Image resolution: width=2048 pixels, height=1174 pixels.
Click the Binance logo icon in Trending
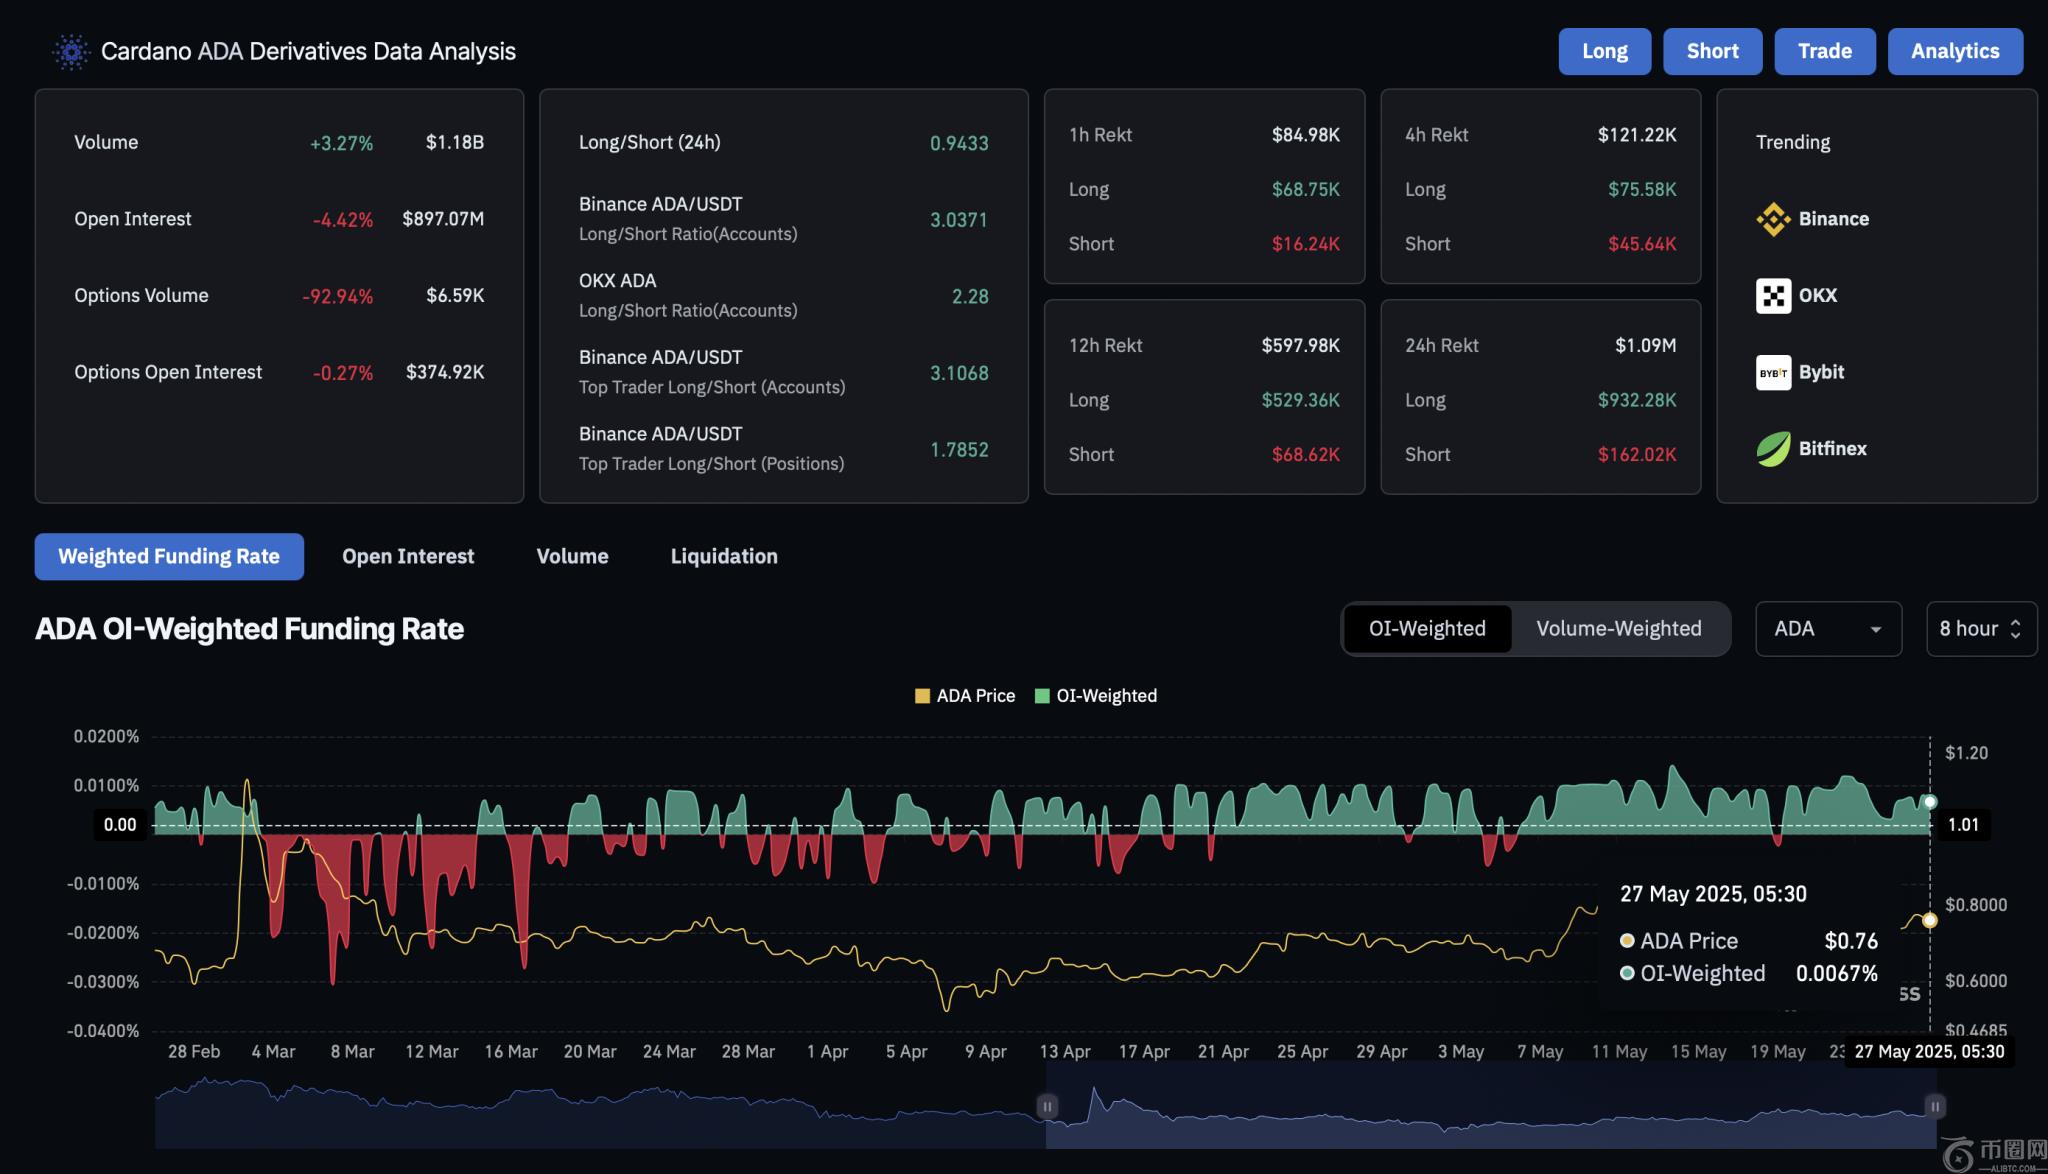(x=1773, y=219)
